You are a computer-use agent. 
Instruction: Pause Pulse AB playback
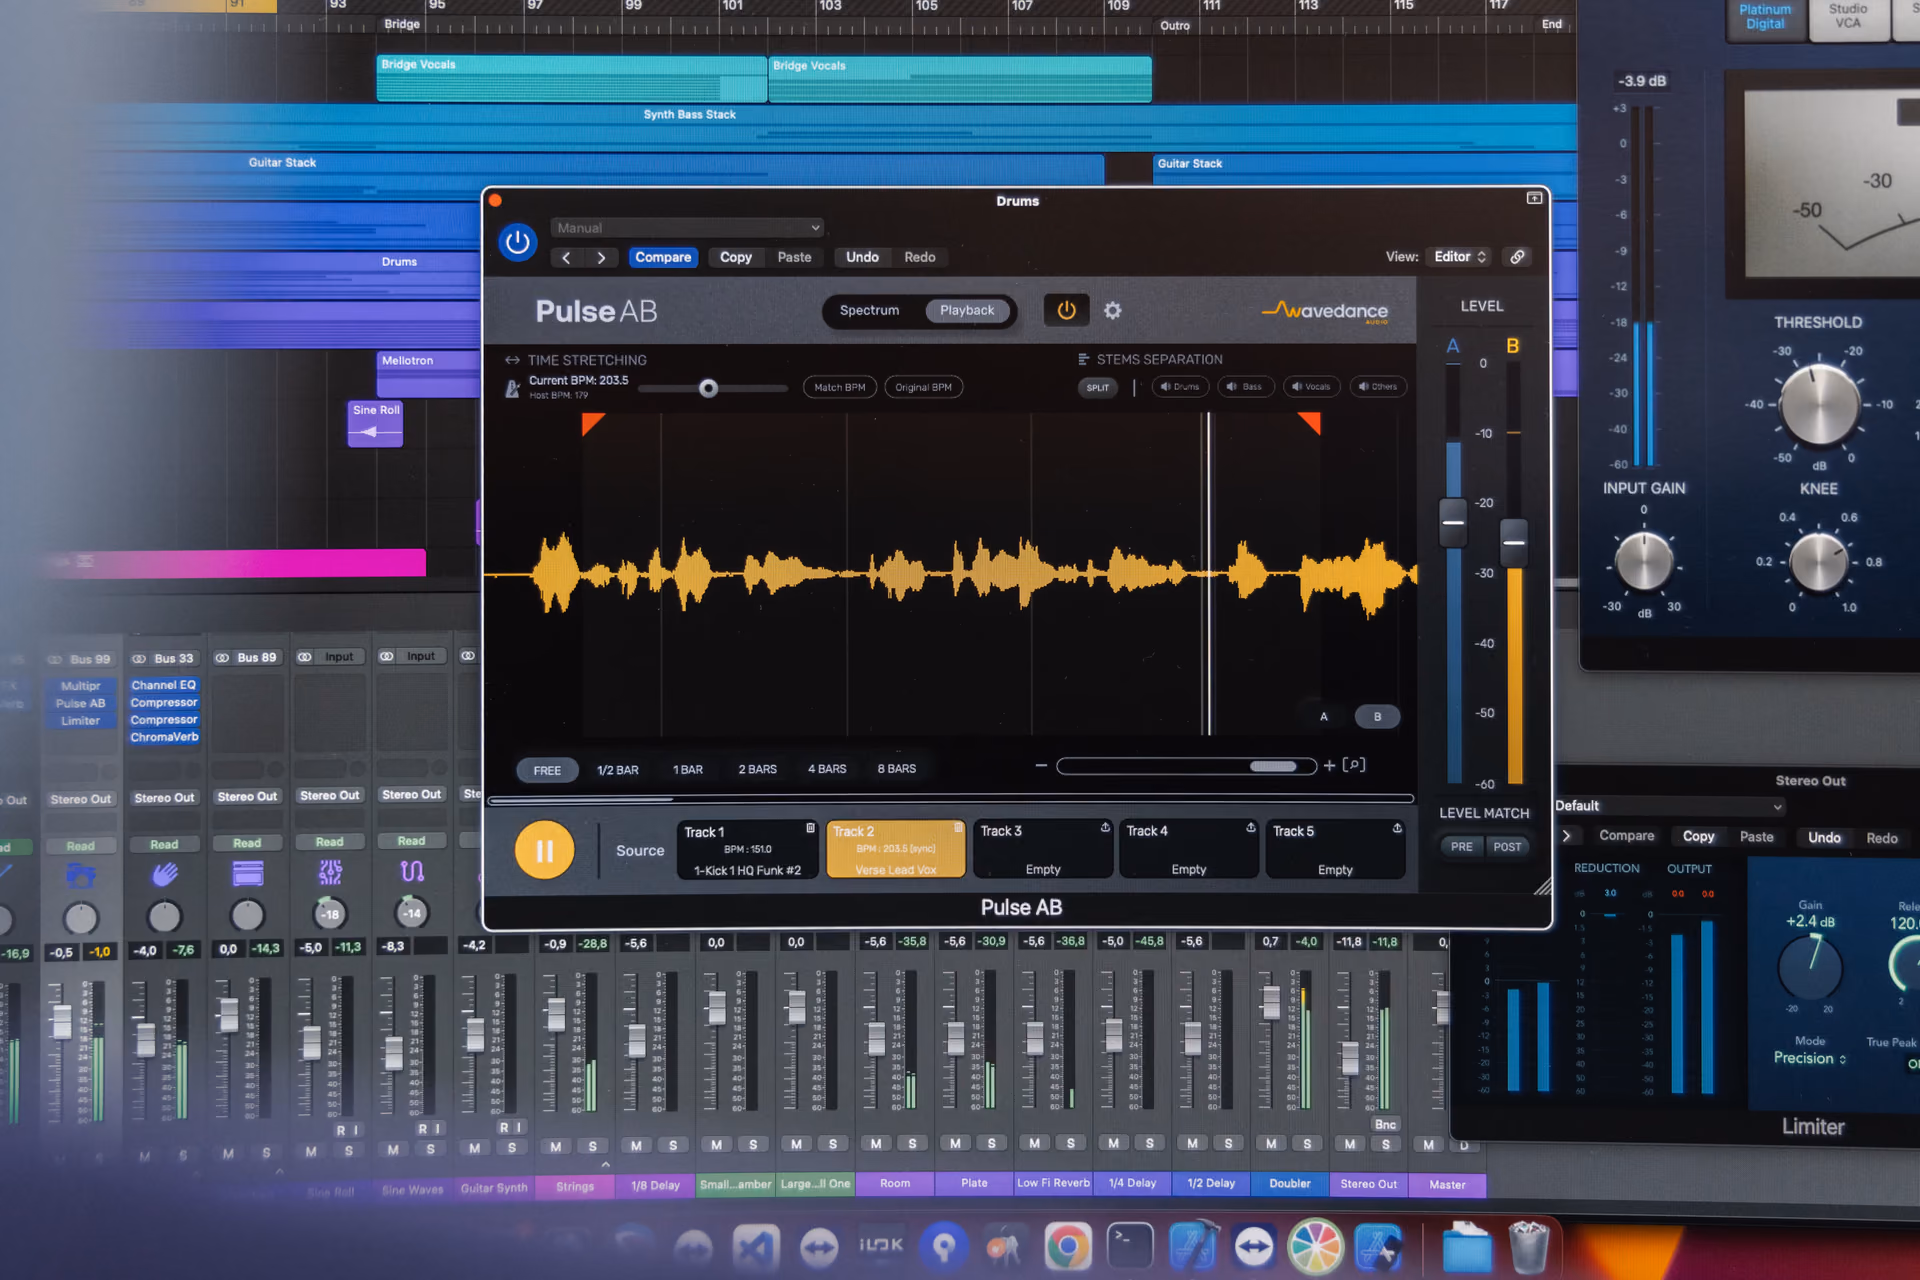tap(544, 851)
